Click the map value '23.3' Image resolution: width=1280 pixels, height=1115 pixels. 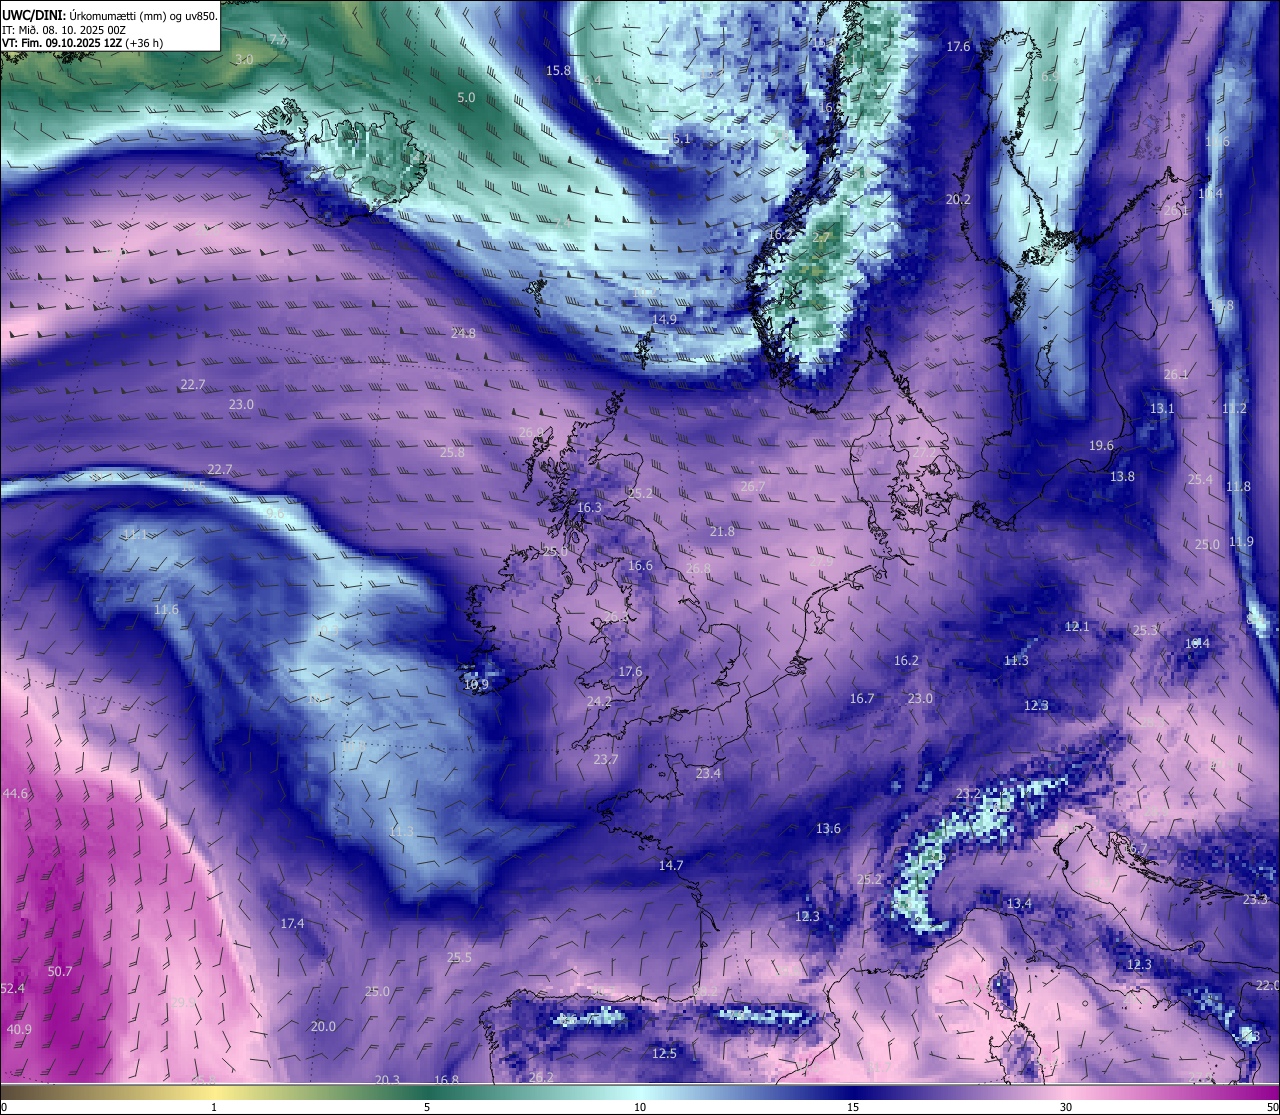point(1255,899)
